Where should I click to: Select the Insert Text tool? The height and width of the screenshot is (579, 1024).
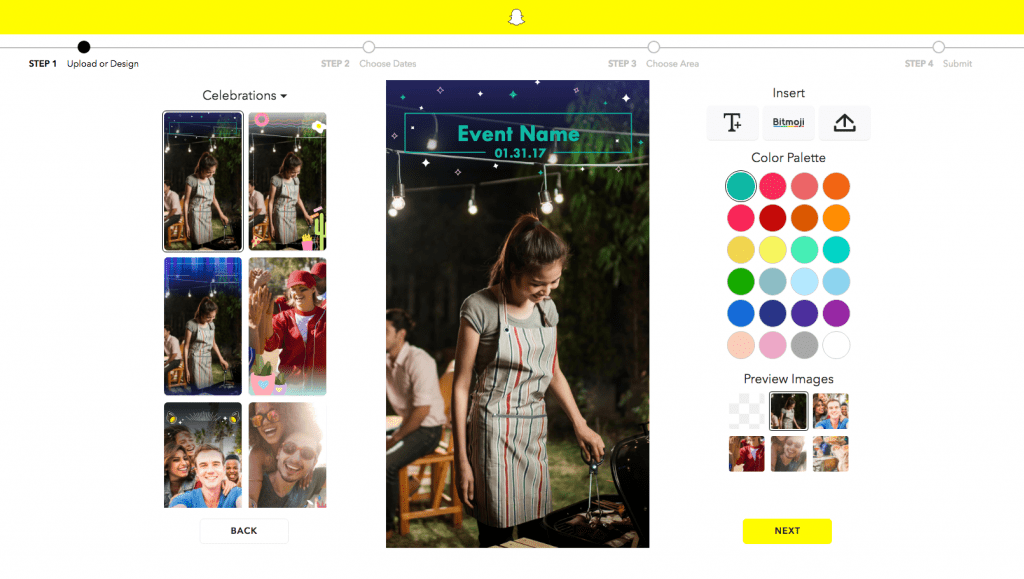pyautogui.click(x=732, y=123)
